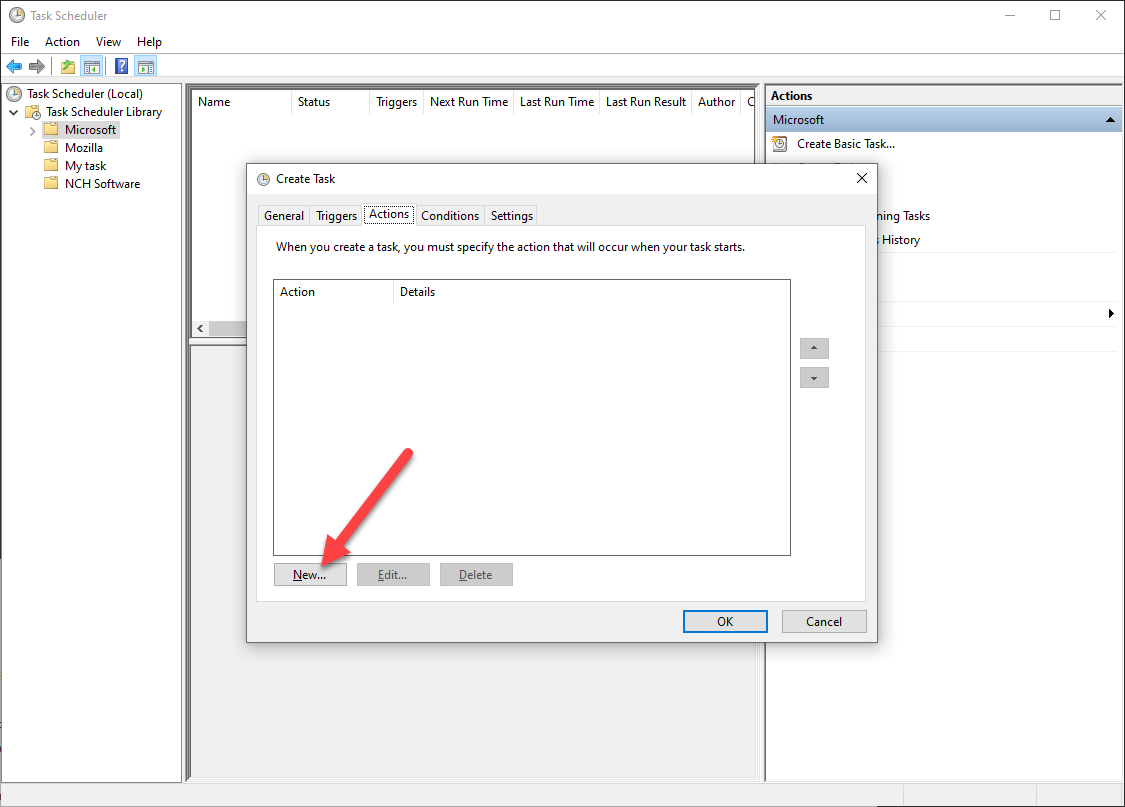Click the Forward arrow toolbar icon
Viewport: 1125px width, 807px height.
[37, 67]
